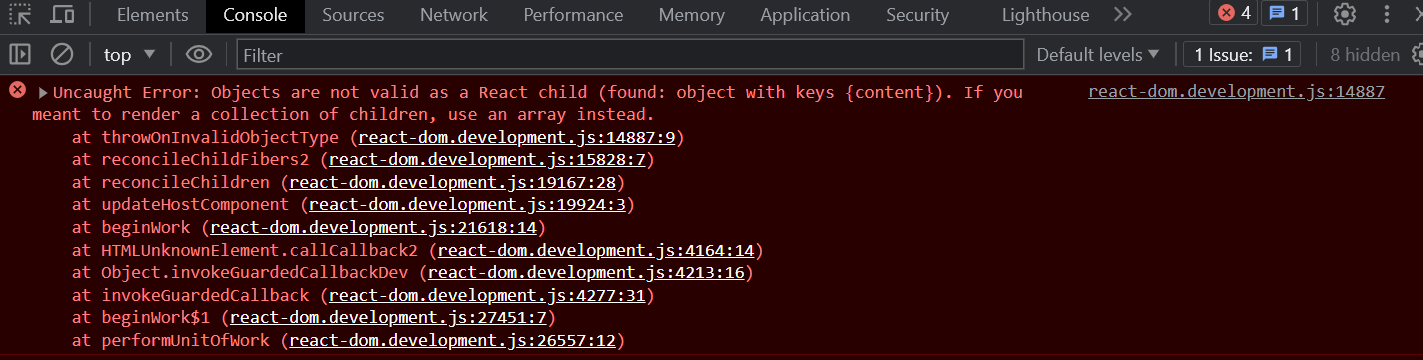
Task: Open the top JavaScript context dropdown
Action: click(130, 54)
